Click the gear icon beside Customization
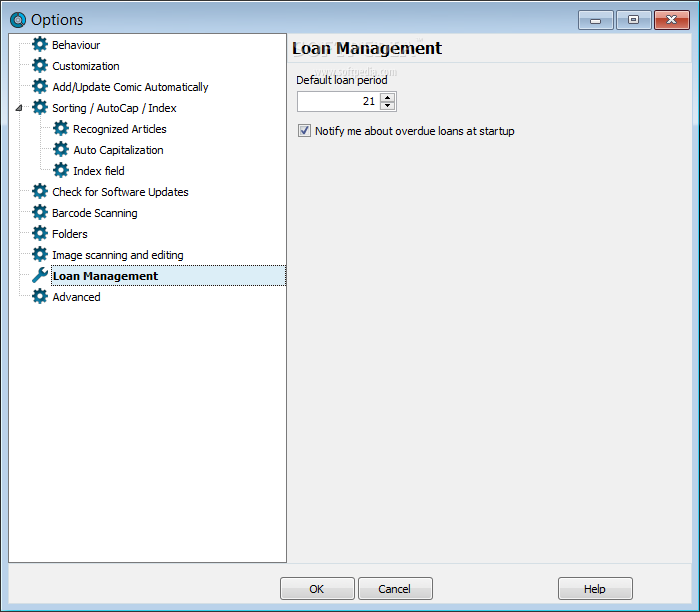 pos(40,66)
